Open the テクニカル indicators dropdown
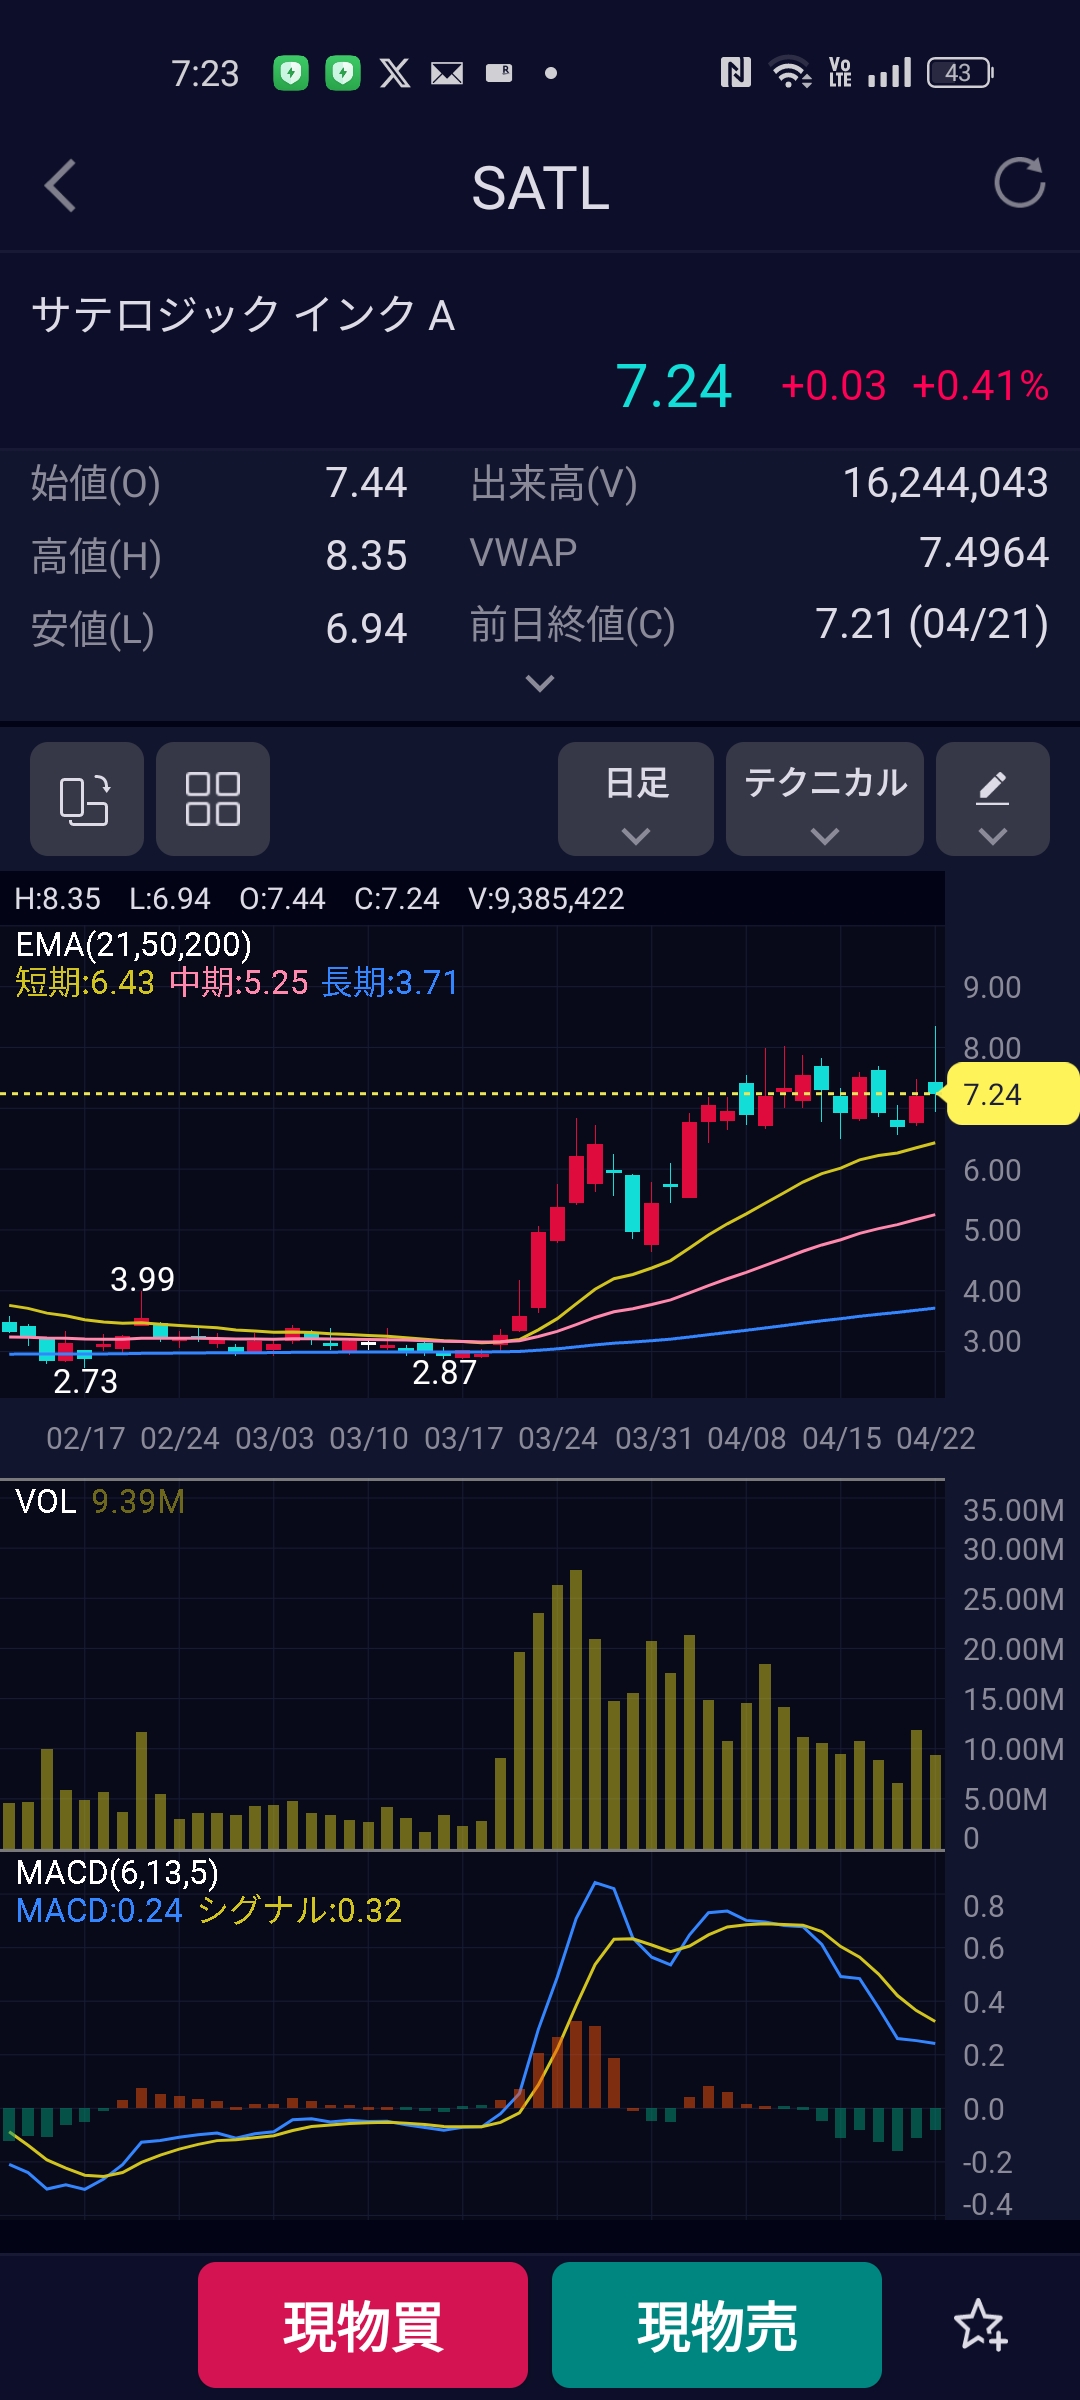The width and height of the screenshot is (1080, 2400). 824,799
